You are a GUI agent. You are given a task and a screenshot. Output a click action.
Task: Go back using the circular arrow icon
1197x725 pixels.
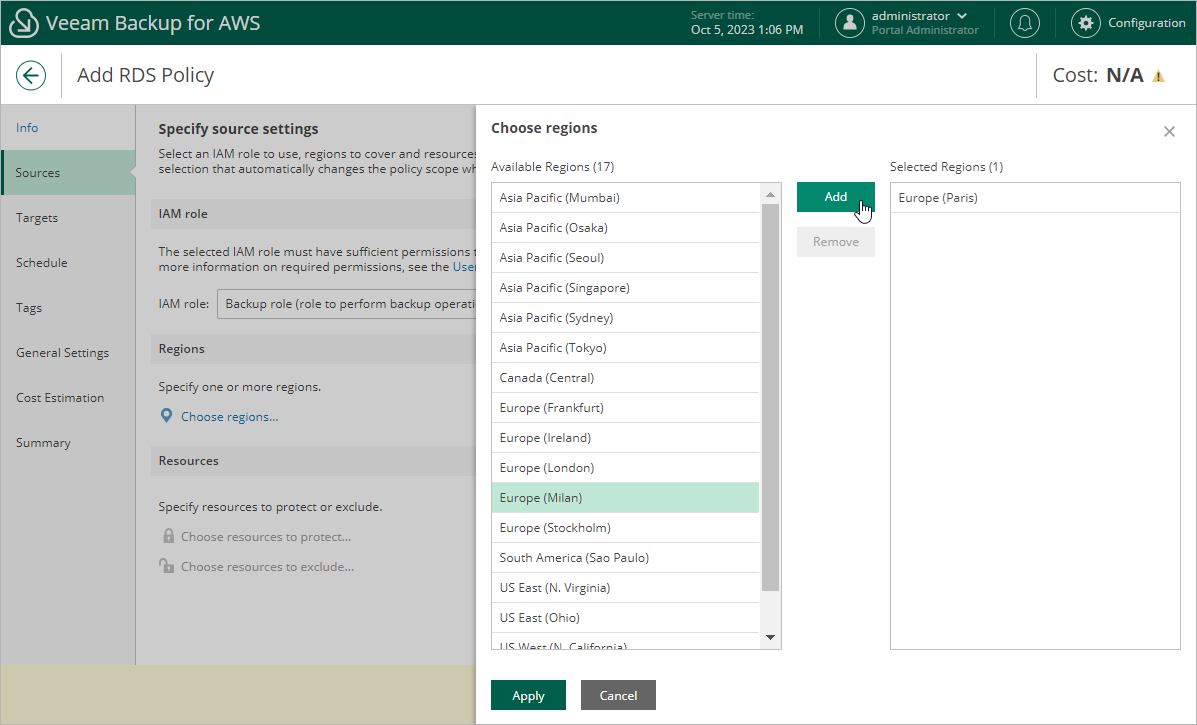tap(31, 76)
